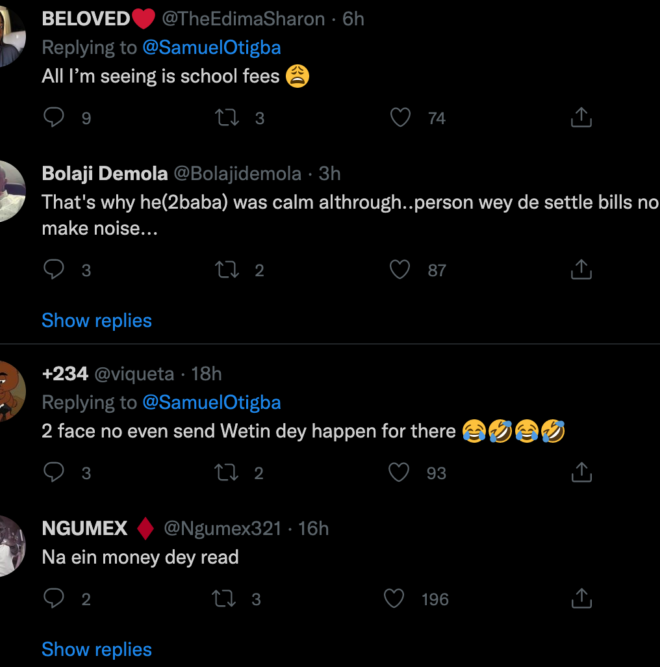Open @SamuelOtigba mention in BELOVED's reply

point(212,48)
